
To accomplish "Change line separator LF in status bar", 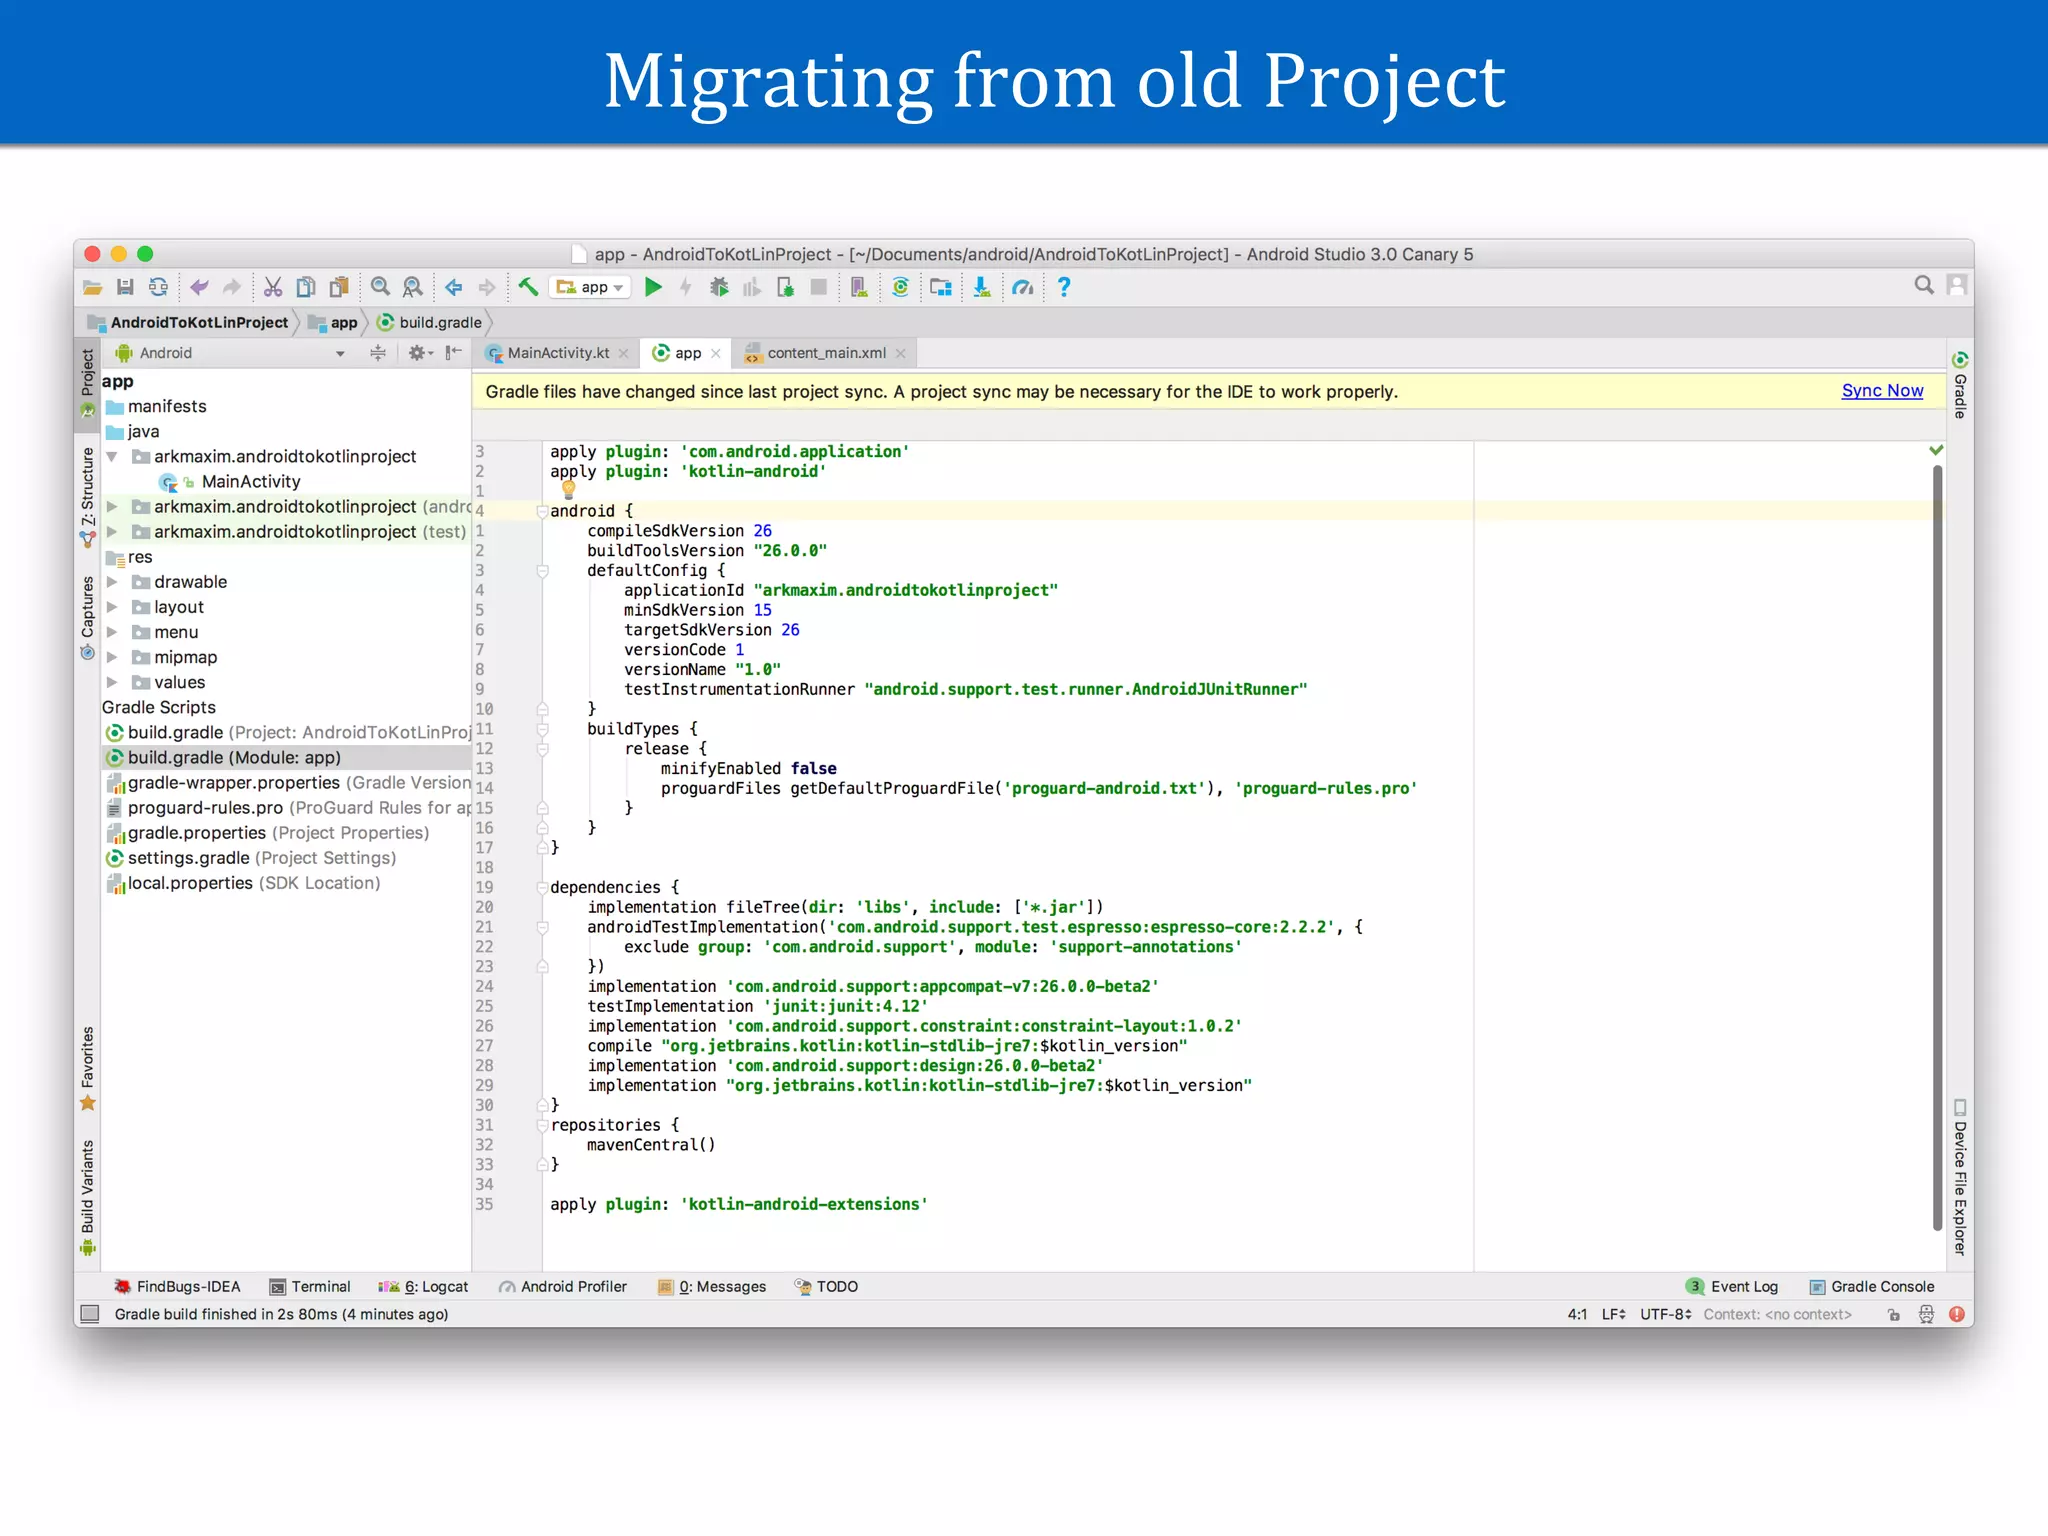I will (x=1613, y=1314).
